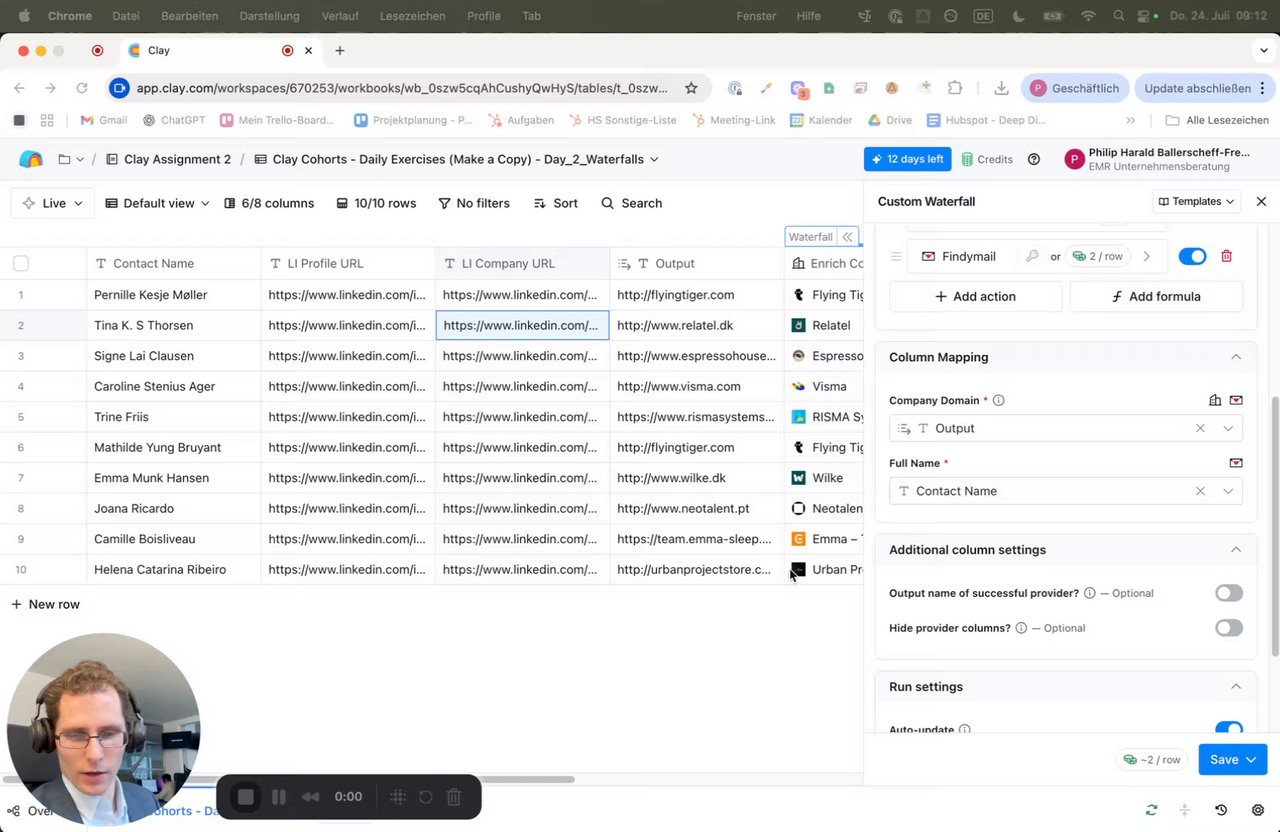Image resolution: width=1280 pixels, height=832 pixels.
Task: Open the Darstellung menu
Action: [269, 16]
